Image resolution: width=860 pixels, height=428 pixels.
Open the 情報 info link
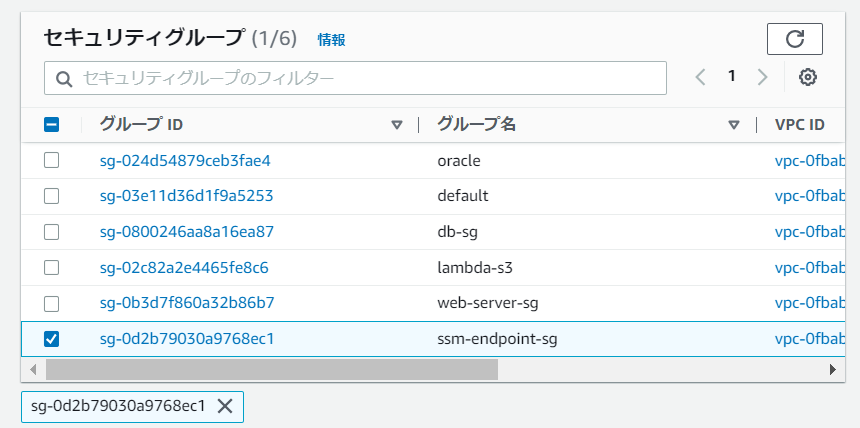(x=331, y=40)
